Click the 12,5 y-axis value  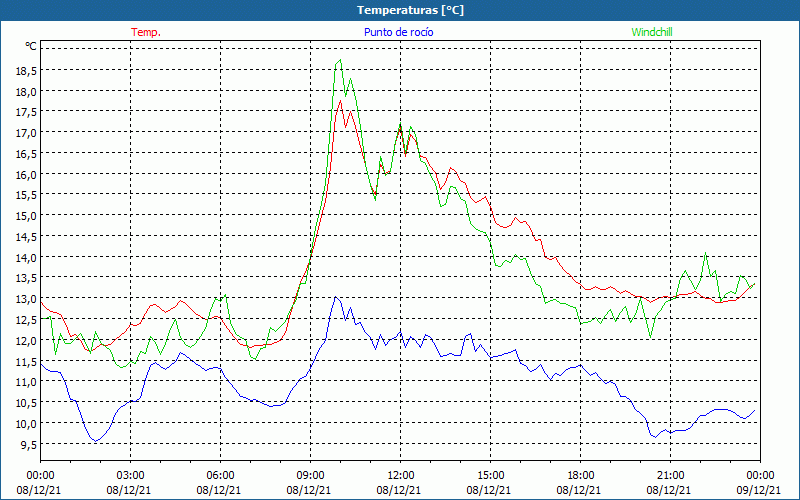click(27, 319)
